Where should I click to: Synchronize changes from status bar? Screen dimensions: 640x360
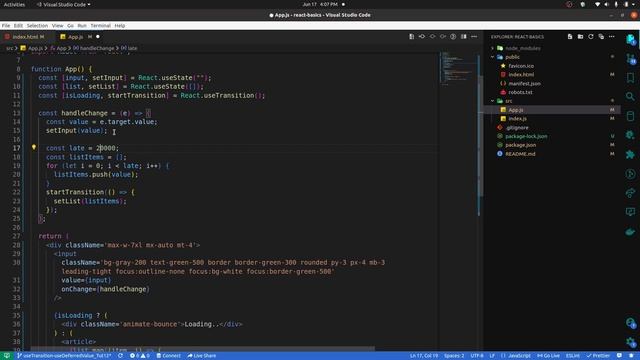(x=120, y=356)
